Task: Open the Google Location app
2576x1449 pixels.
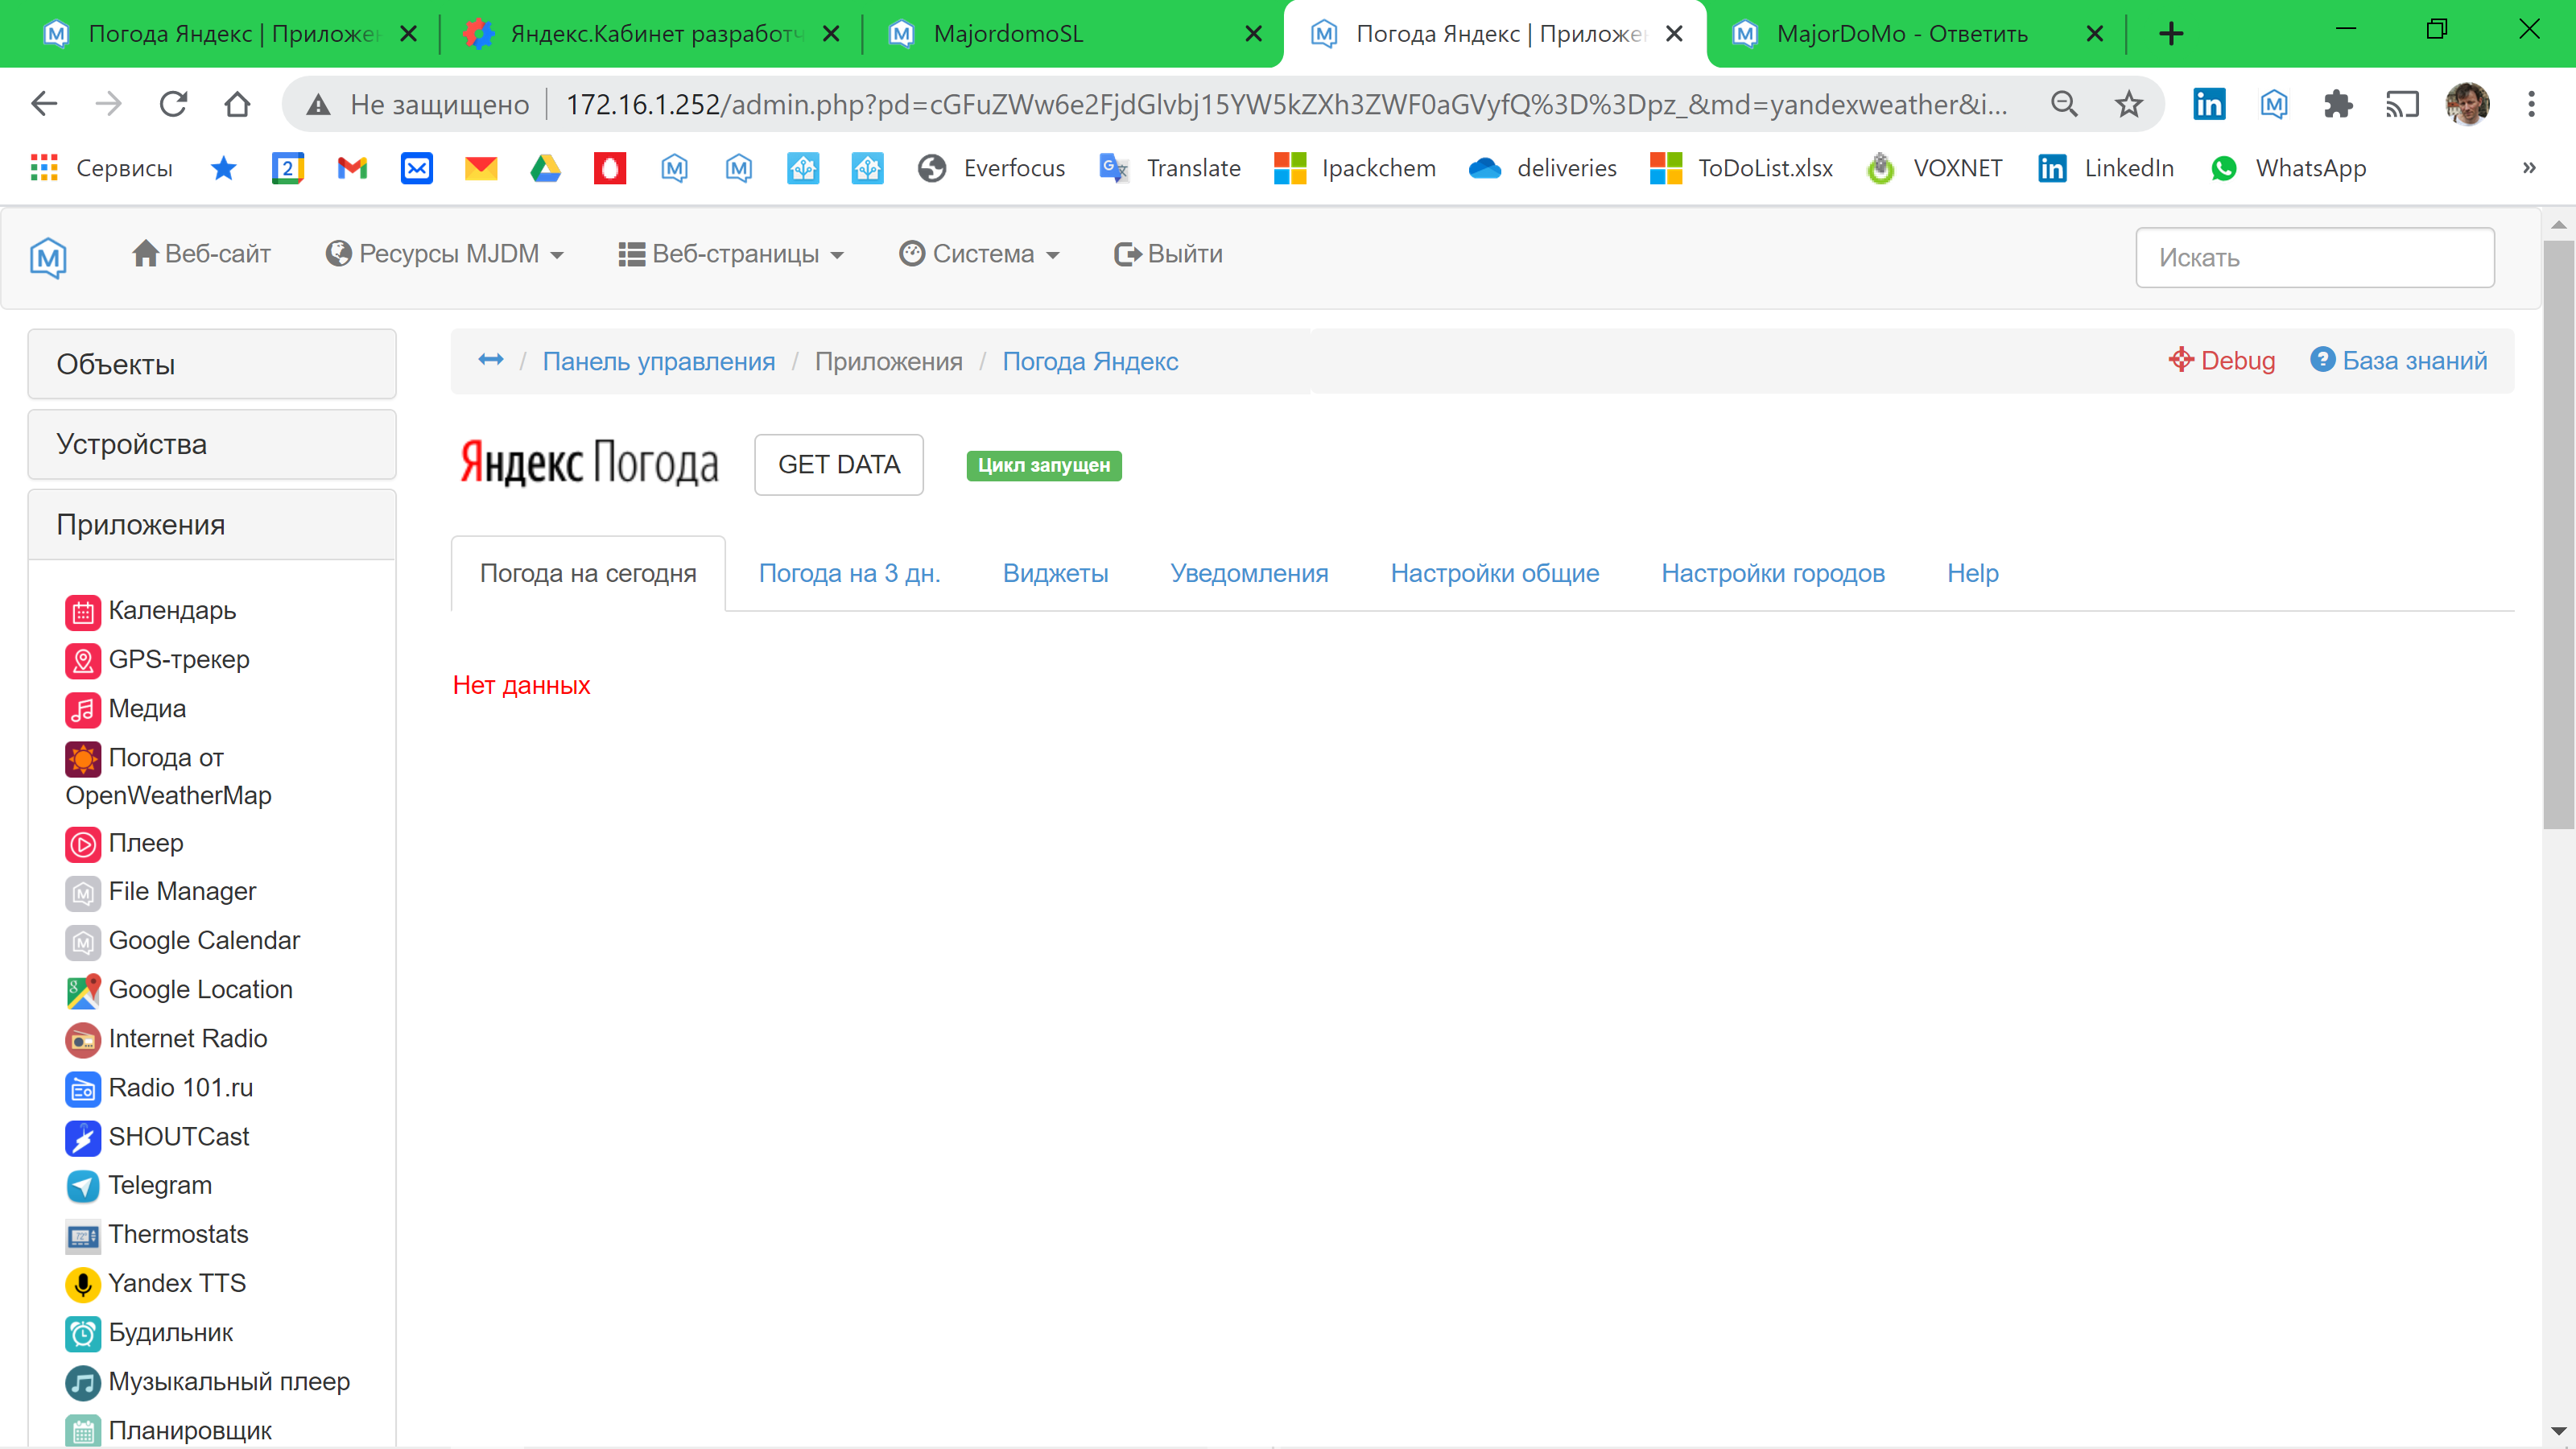Action: pyautogui.click(x=200, y=989)
